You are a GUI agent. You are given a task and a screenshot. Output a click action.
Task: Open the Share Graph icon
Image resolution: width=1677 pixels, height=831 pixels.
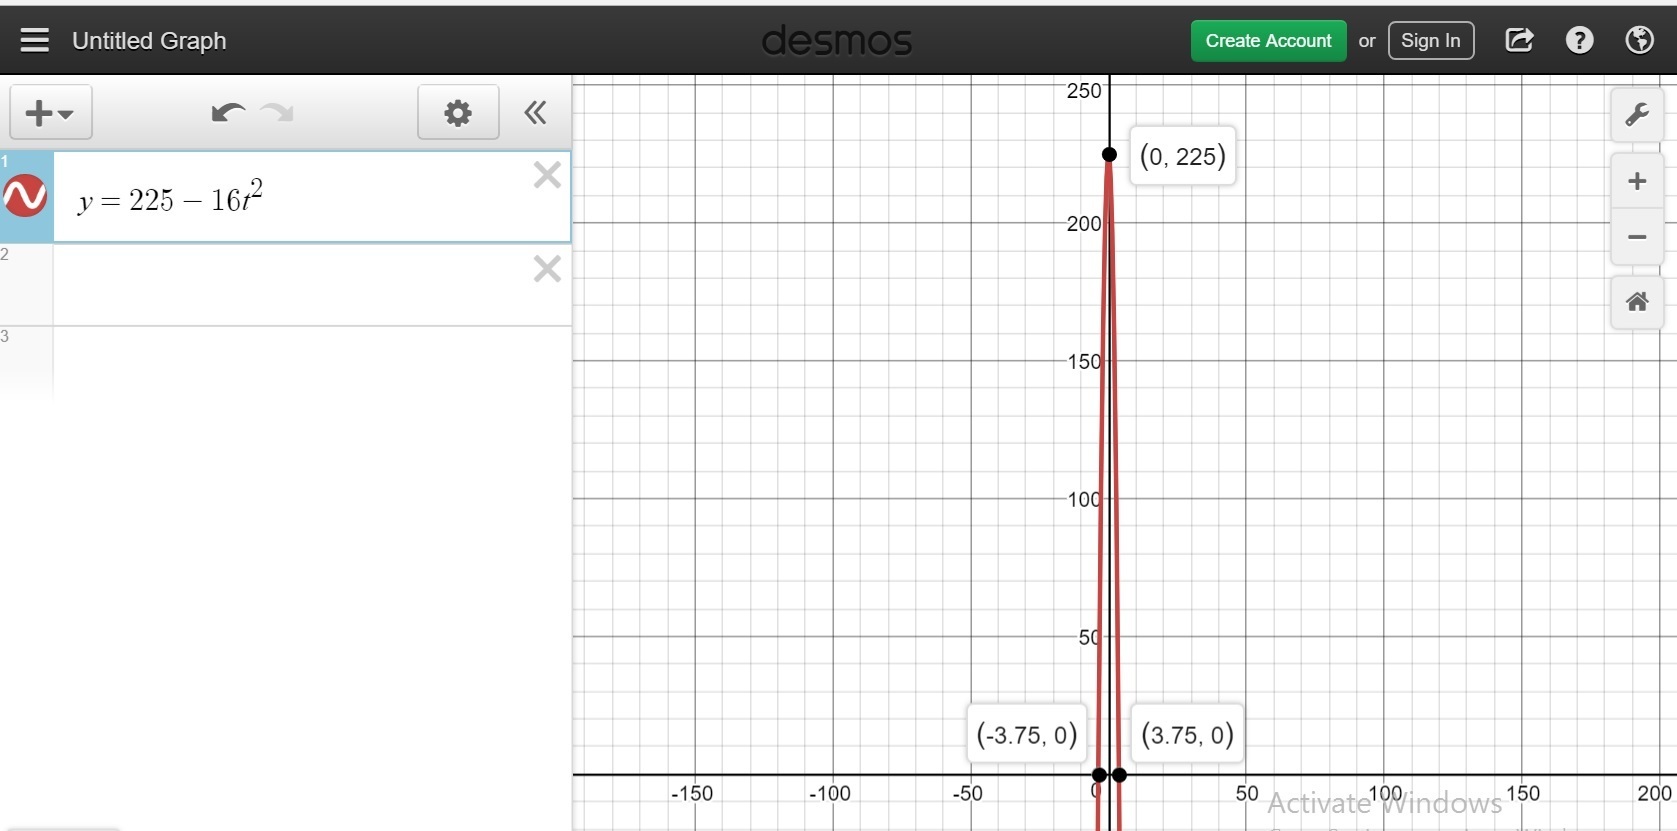pyautogui.click(x=1519, y=40)
